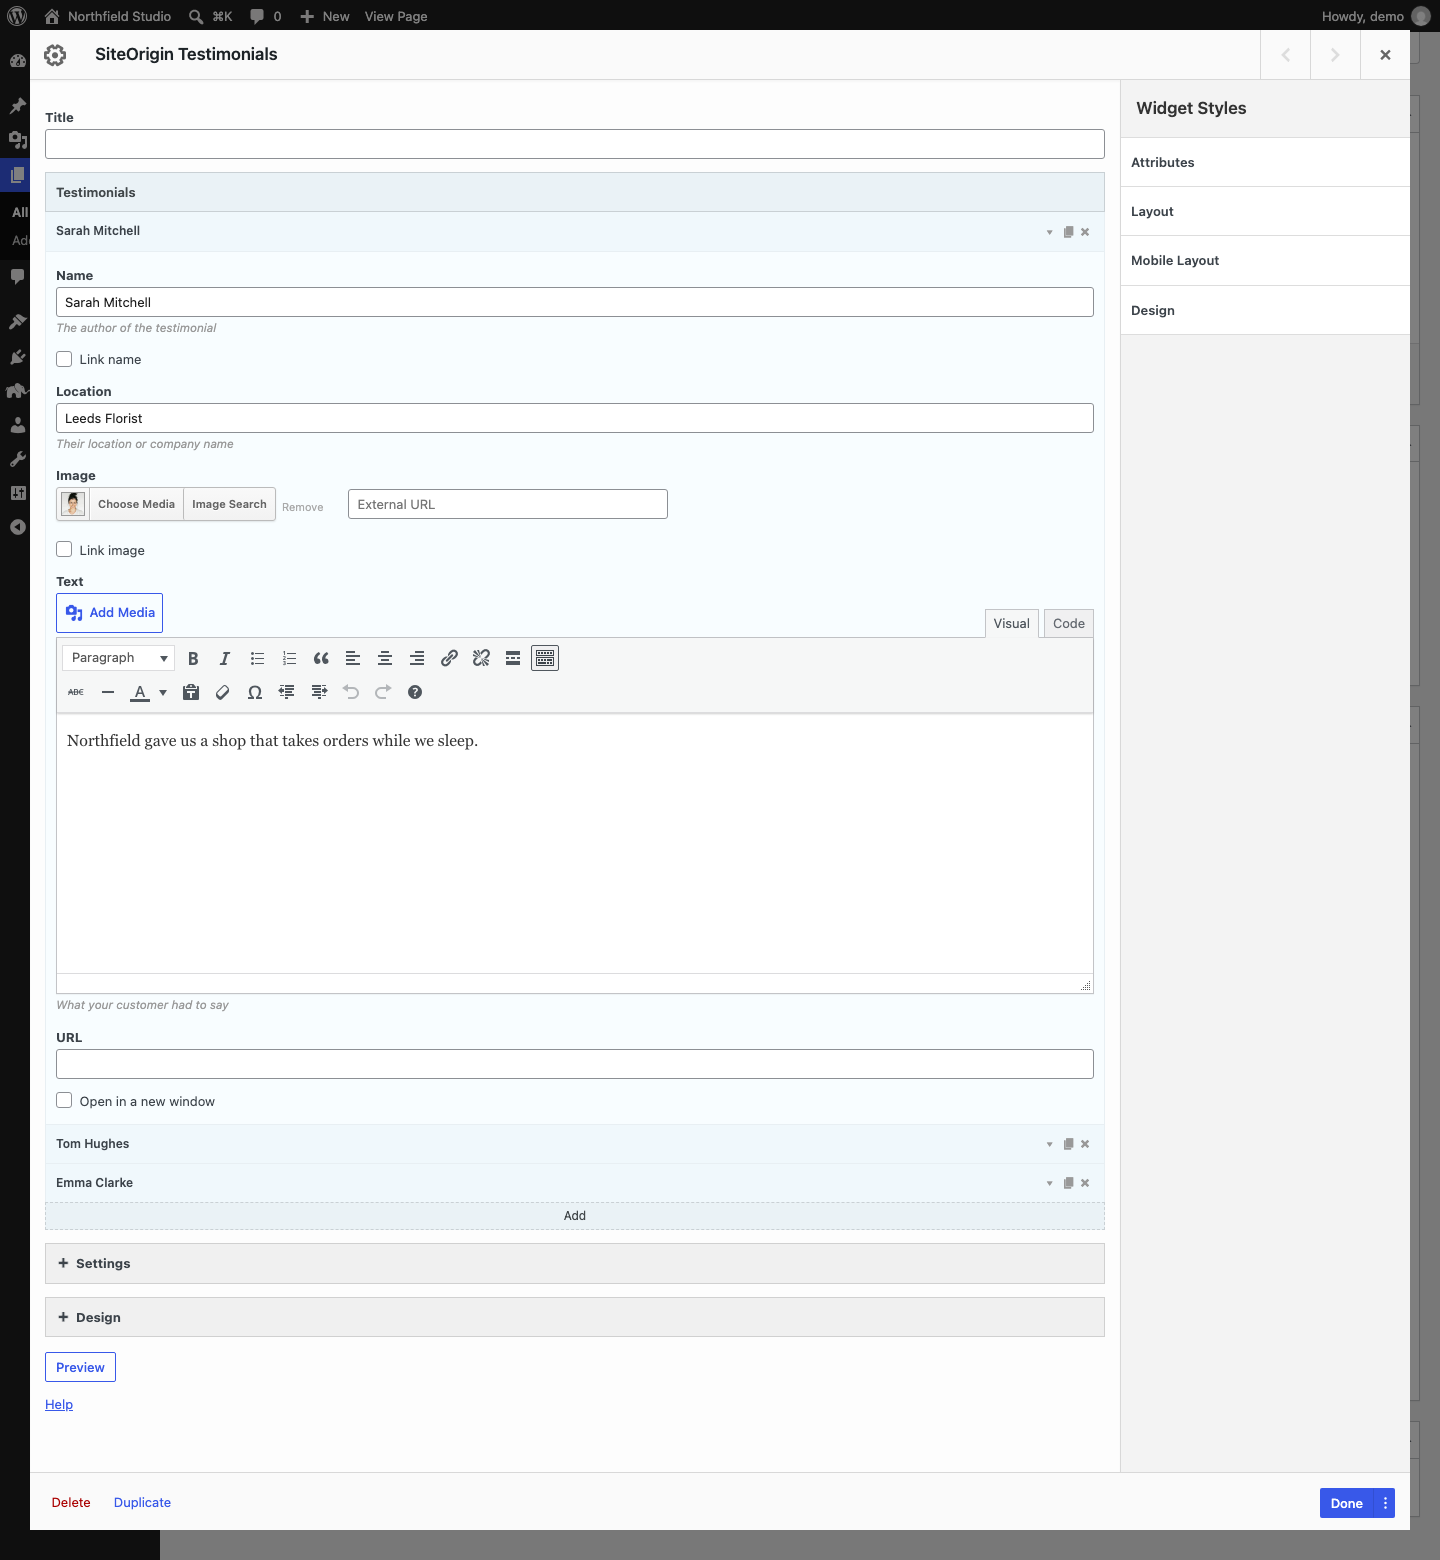The image size is (1440, 1560).
Task: Click View Page in the admin bar
Action: point(396,16)
